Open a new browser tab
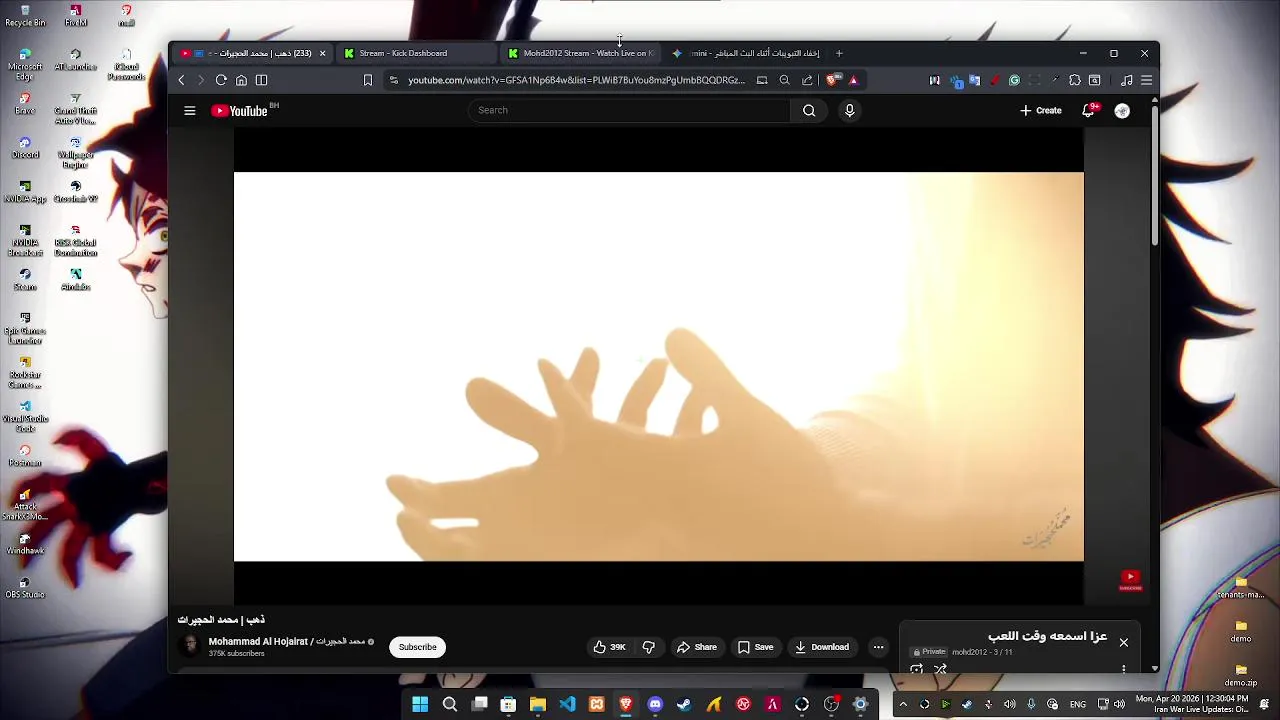This screenshot has width=1280, height=720. 839,53
